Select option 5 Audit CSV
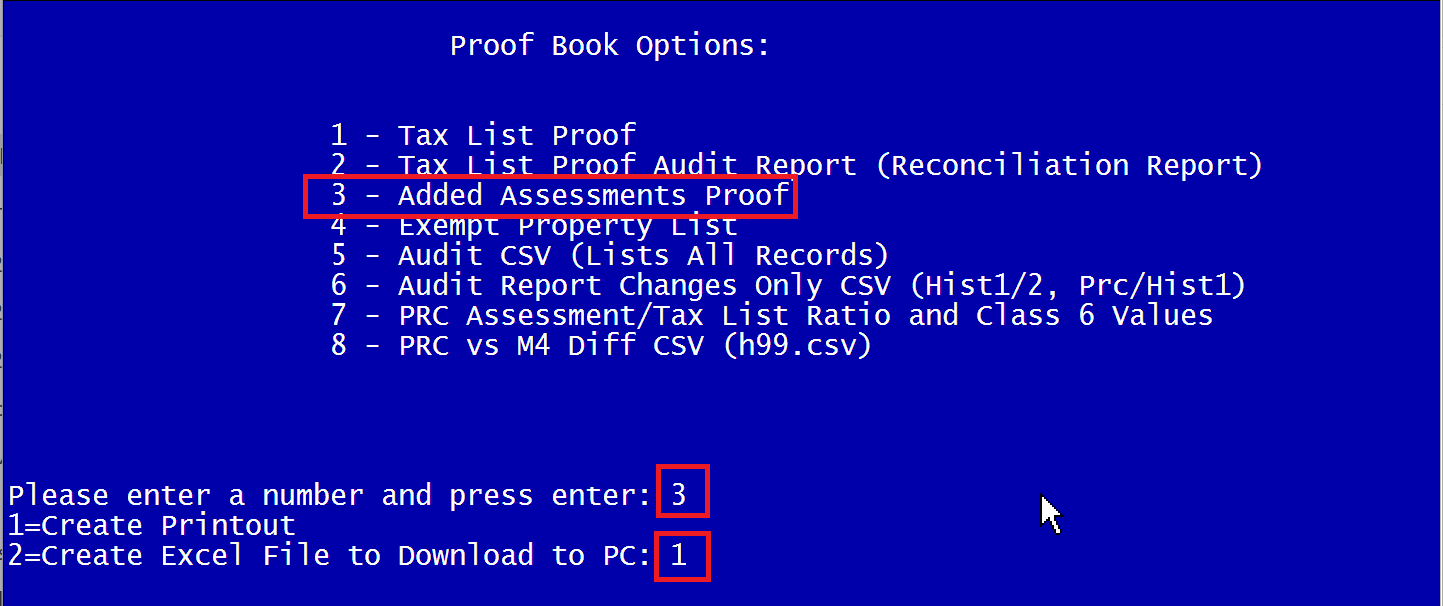The image size is (1443, 606). pos(609,256)
